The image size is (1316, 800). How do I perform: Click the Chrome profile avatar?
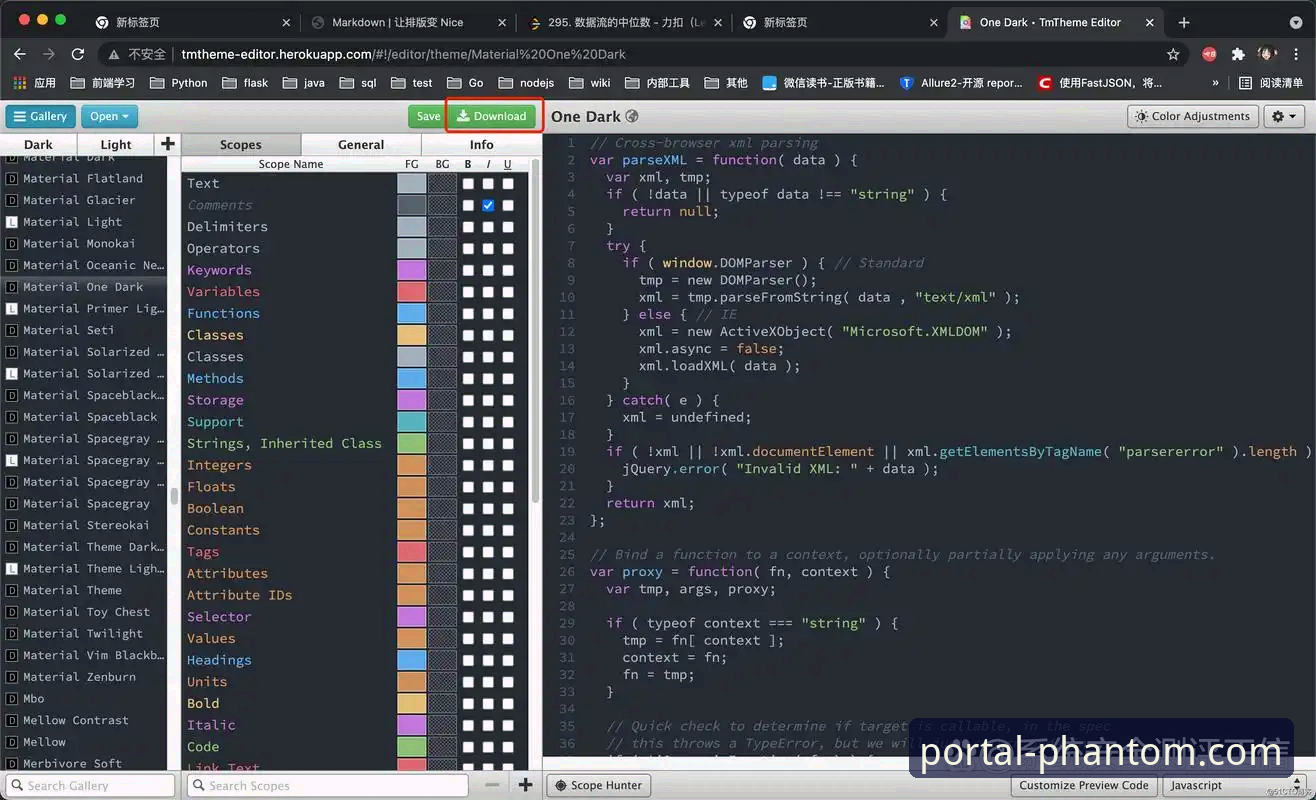[x=1268, y=54]
